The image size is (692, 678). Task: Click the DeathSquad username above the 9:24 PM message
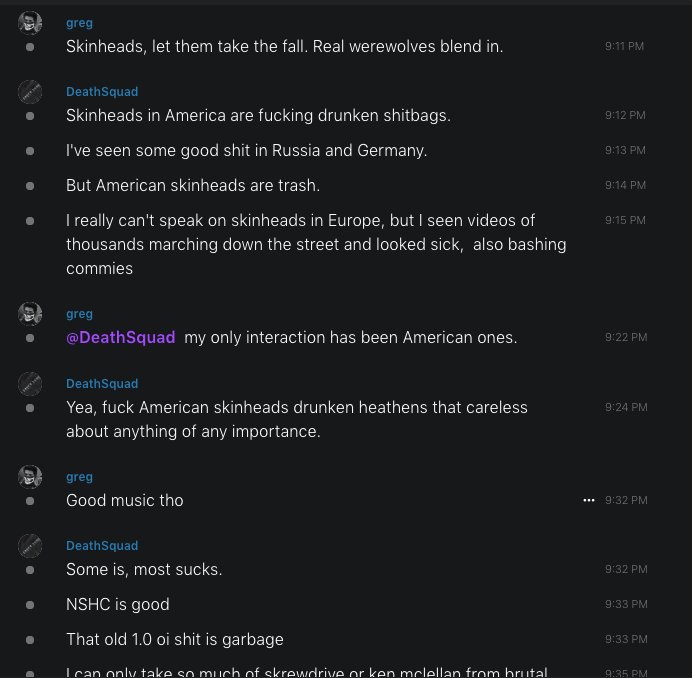(x=102, y=384)
